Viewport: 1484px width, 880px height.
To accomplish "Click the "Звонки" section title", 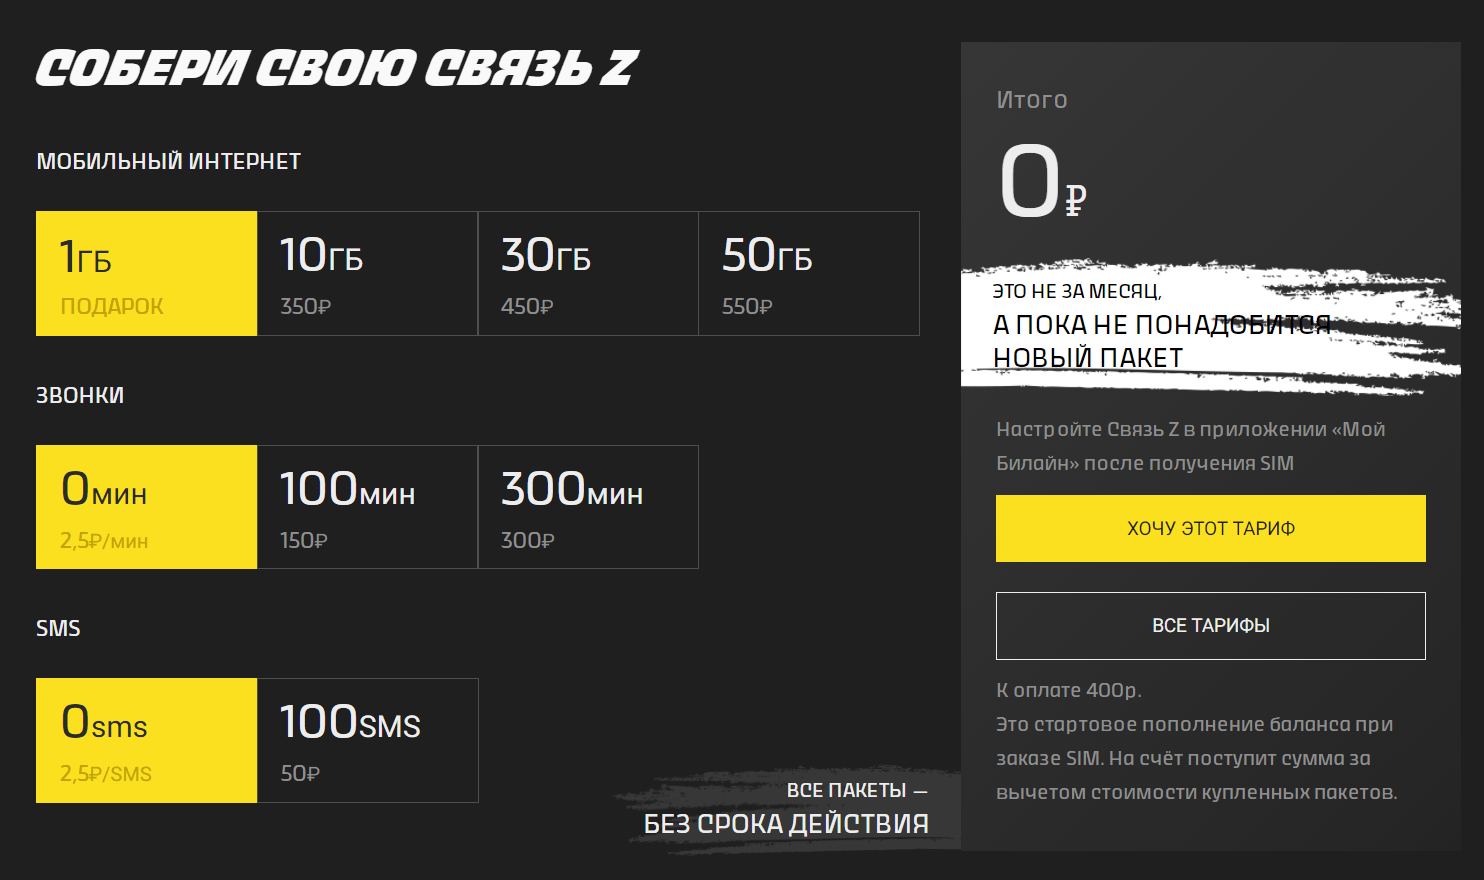I will tap(80, 395).
